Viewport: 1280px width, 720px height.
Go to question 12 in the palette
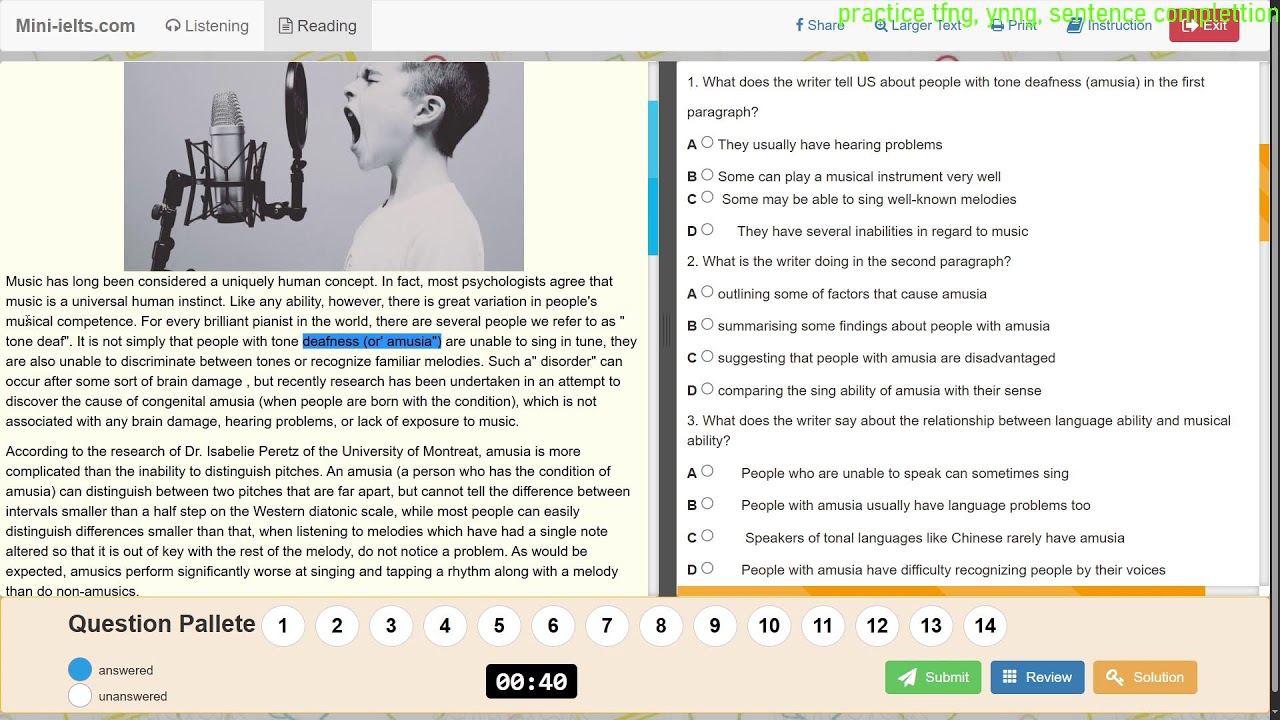click(x=877, y=626)
